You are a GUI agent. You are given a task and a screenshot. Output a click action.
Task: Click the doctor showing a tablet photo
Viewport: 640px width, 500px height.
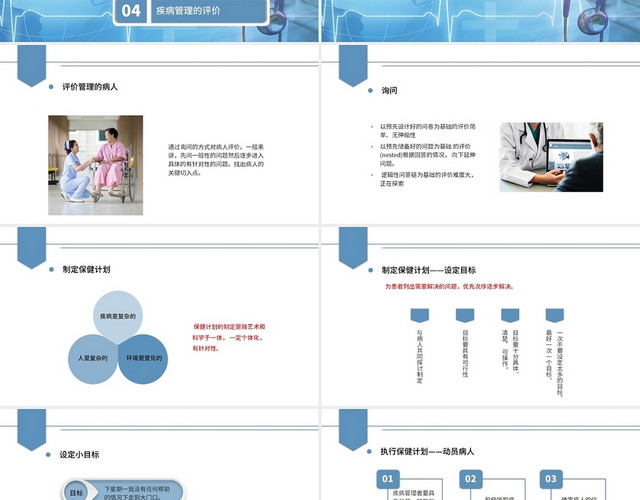click(551, 157)
